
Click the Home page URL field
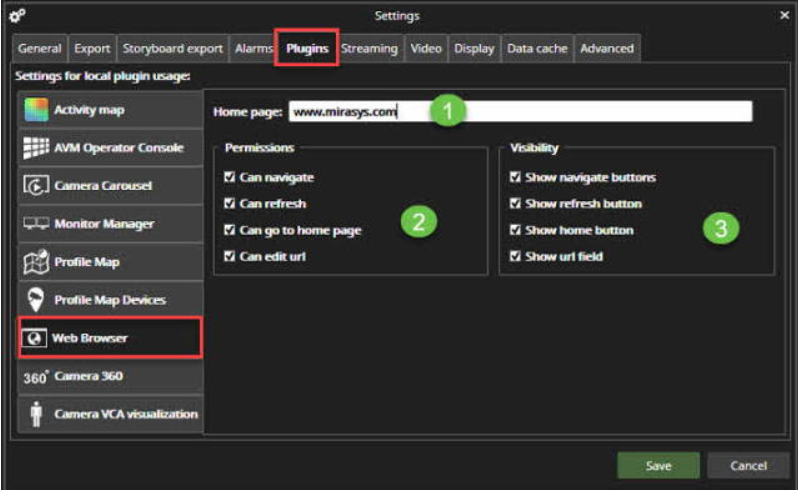click(x=520, y=112)
